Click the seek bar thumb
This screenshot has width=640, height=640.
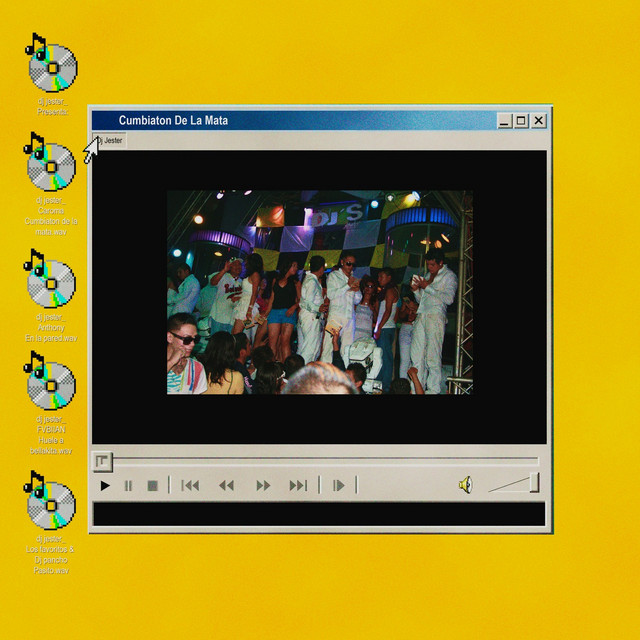click(102, 461)
